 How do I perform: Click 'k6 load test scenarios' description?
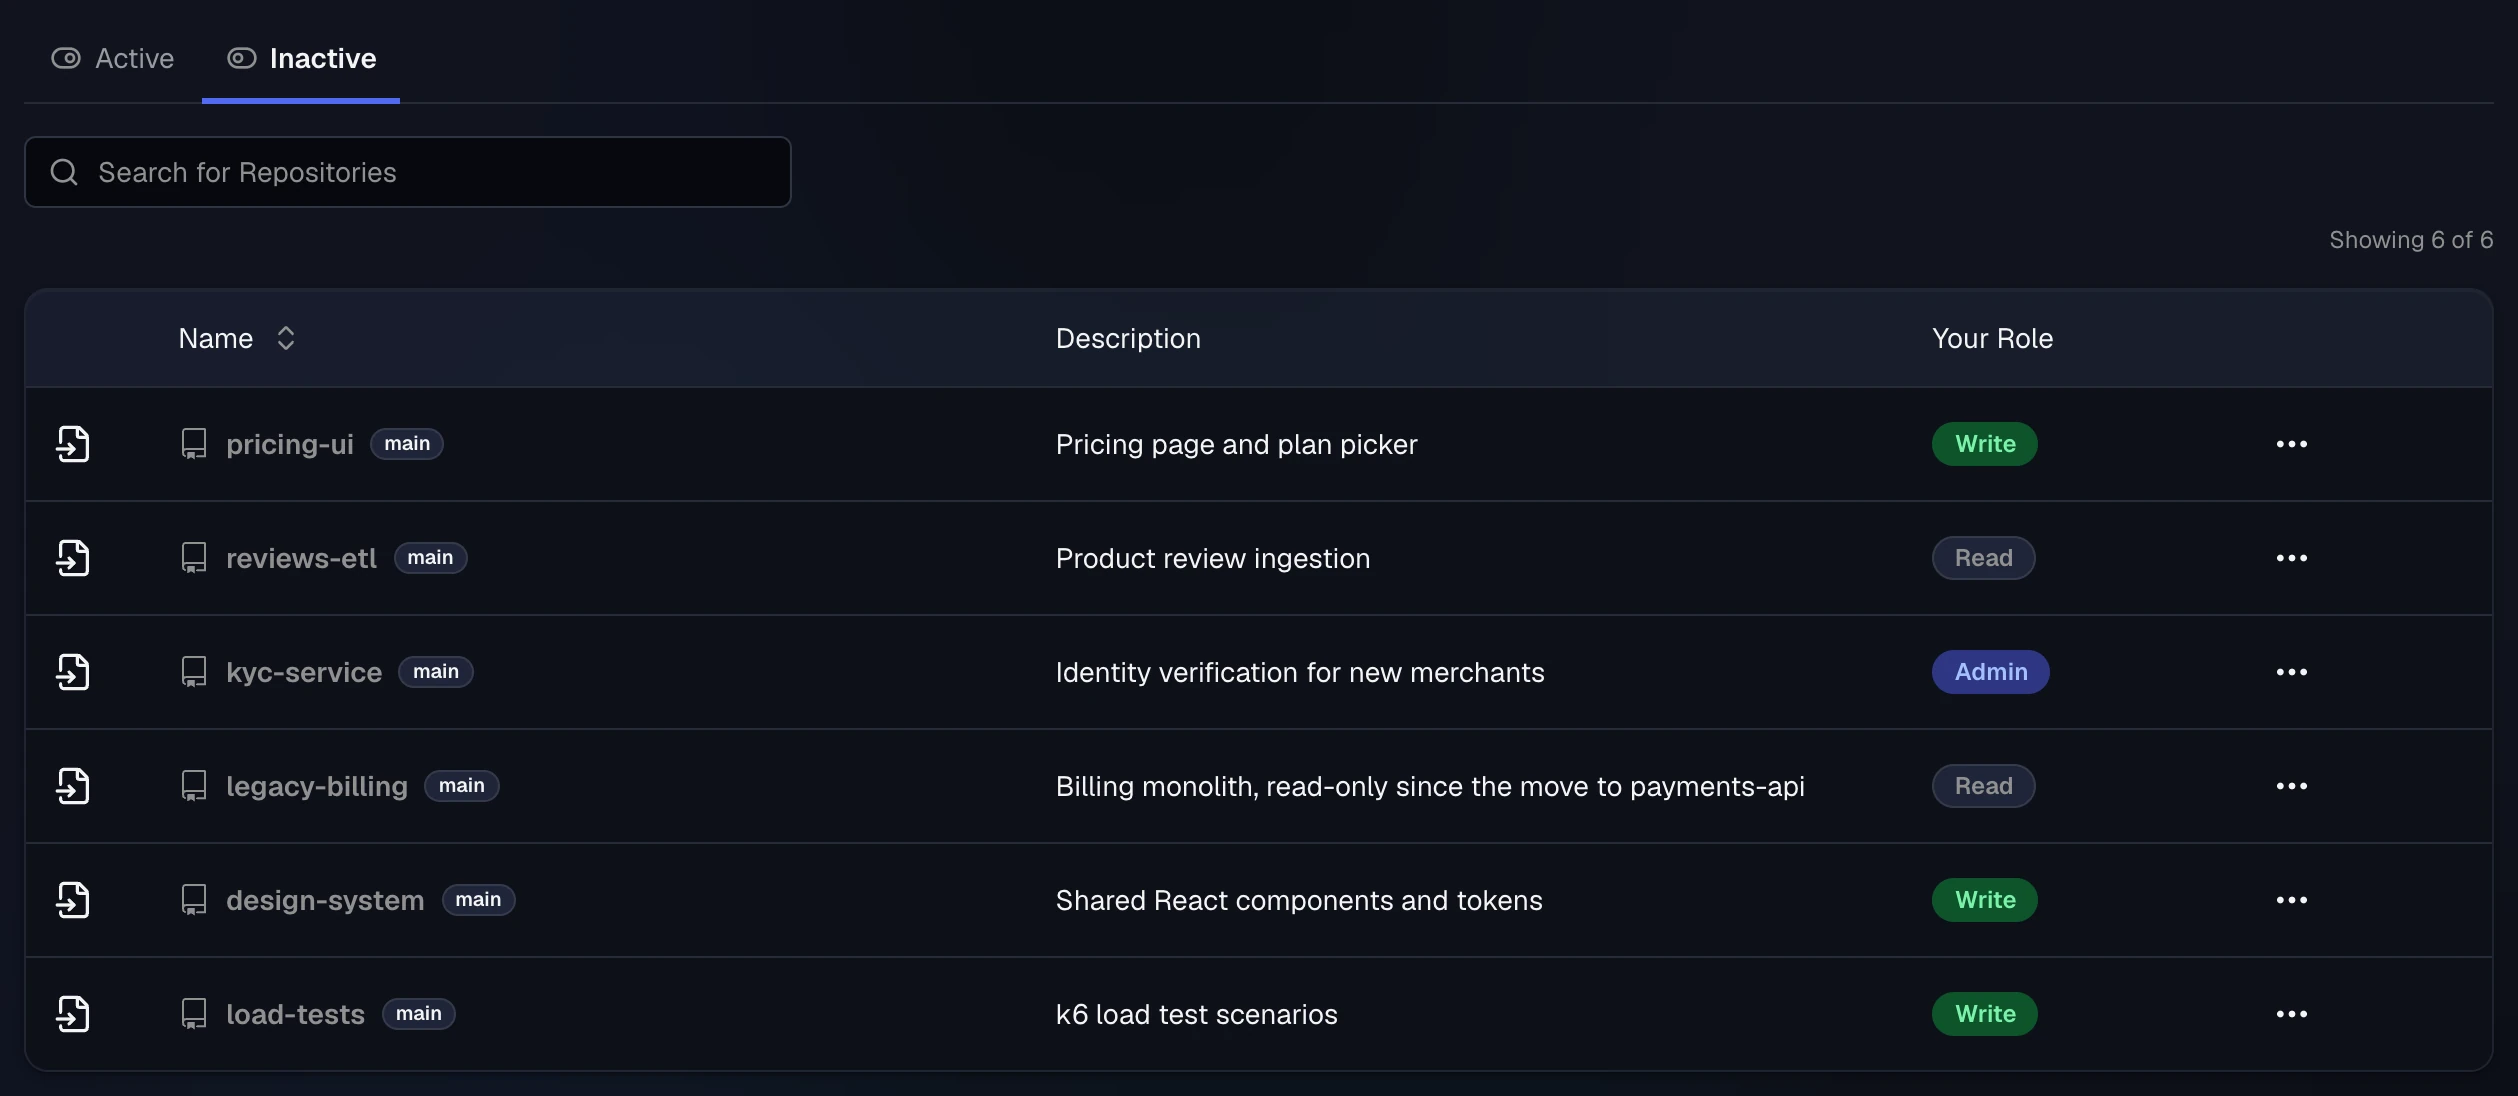1197,1014
